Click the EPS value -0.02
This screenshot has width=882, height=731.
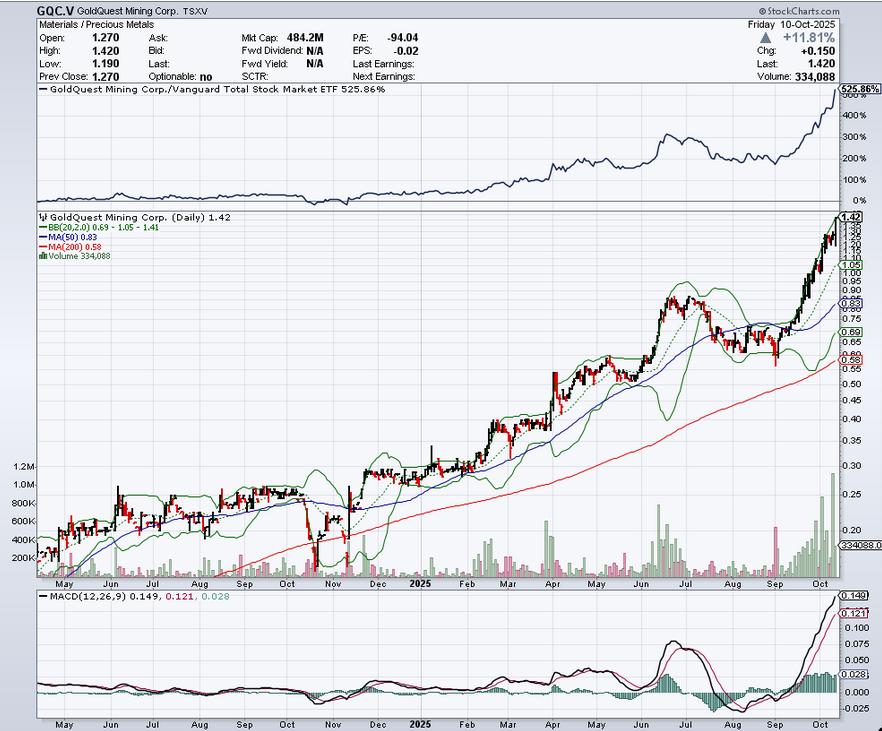tap(407, 51)
